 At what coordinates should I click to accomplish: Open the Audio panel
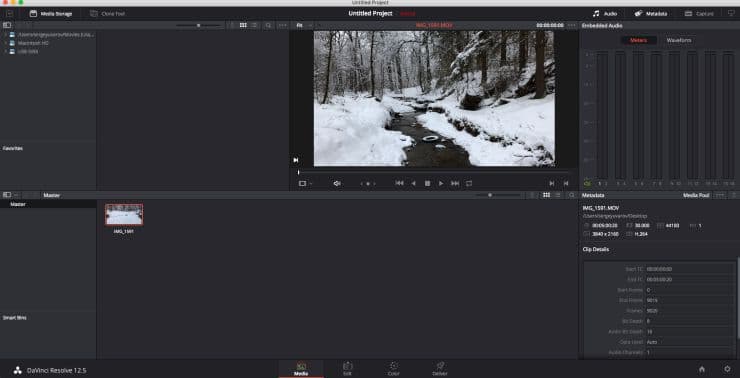click(605, 14)
